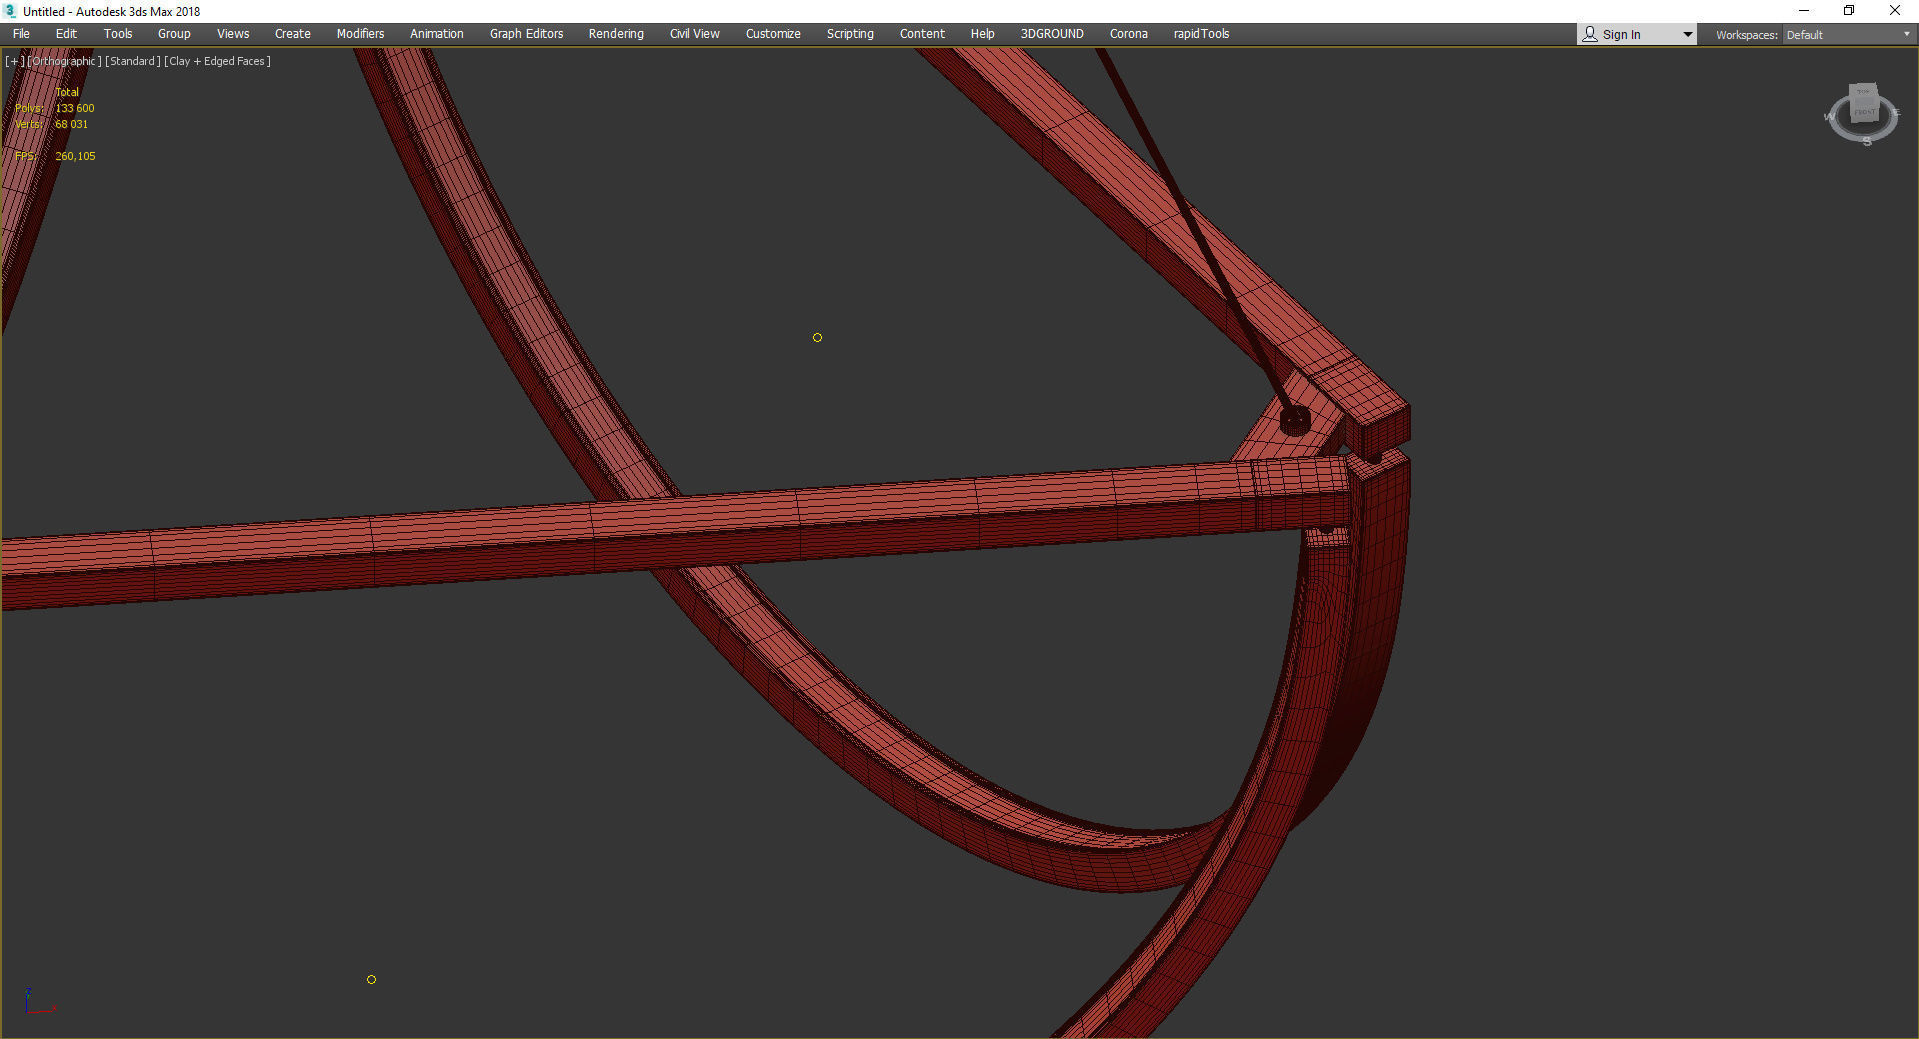Open the File menu
This screenshot has width=1919, height=1039.
21,34
